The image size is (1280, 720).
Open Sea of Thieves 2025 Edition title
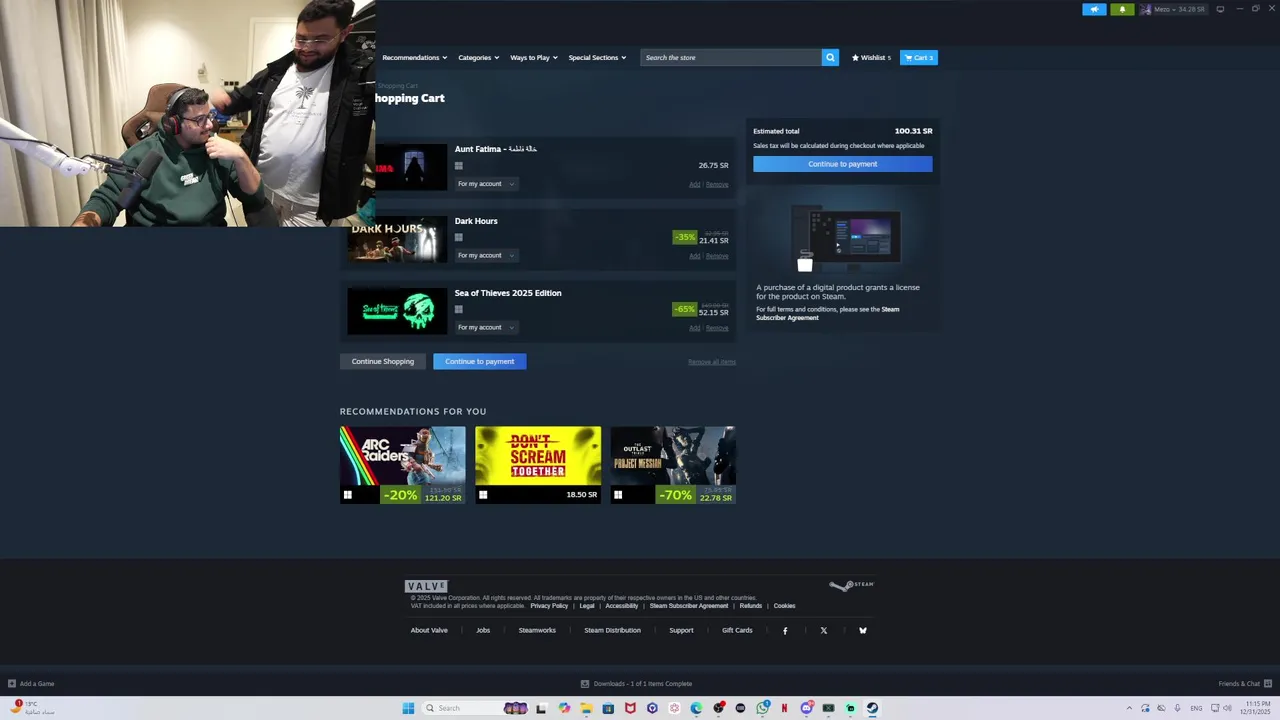coord(508,293)
